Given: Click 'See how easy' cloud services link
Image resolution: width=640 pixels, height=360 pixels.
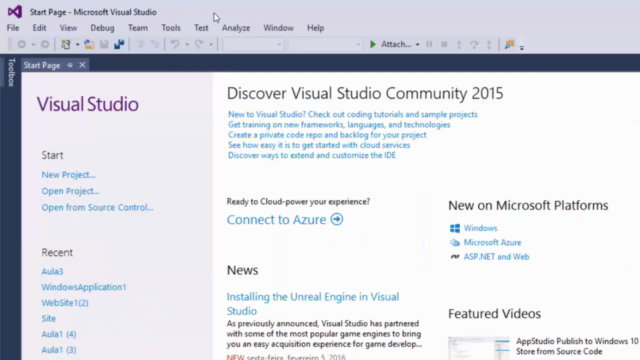Looking at the screenshot, I should click(319, 145).
